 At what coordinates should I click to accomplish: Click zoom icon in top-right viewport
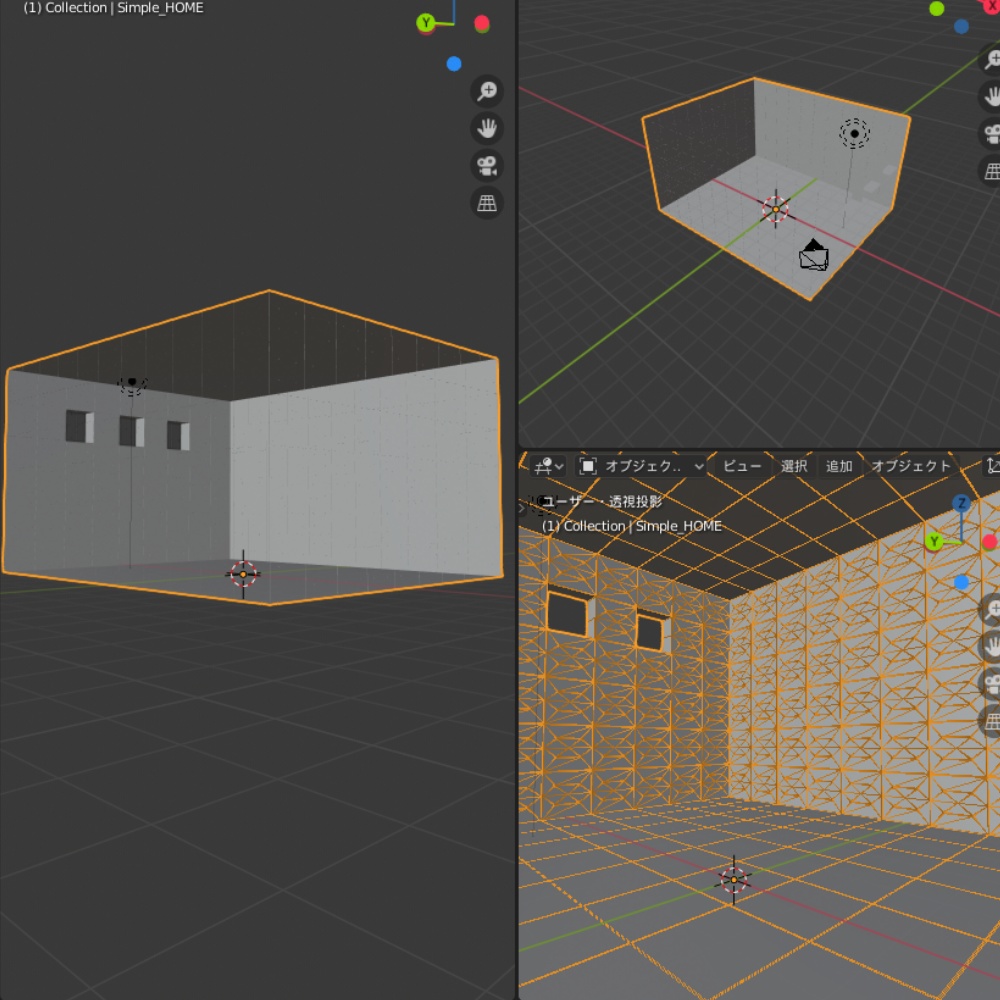(x=992, y=59)
